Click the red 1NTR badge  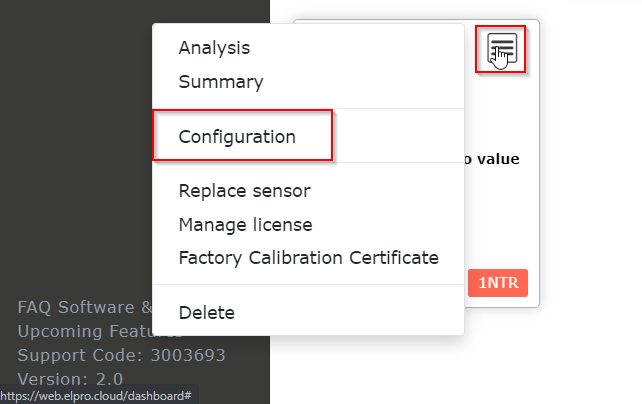tap(497, 283)
